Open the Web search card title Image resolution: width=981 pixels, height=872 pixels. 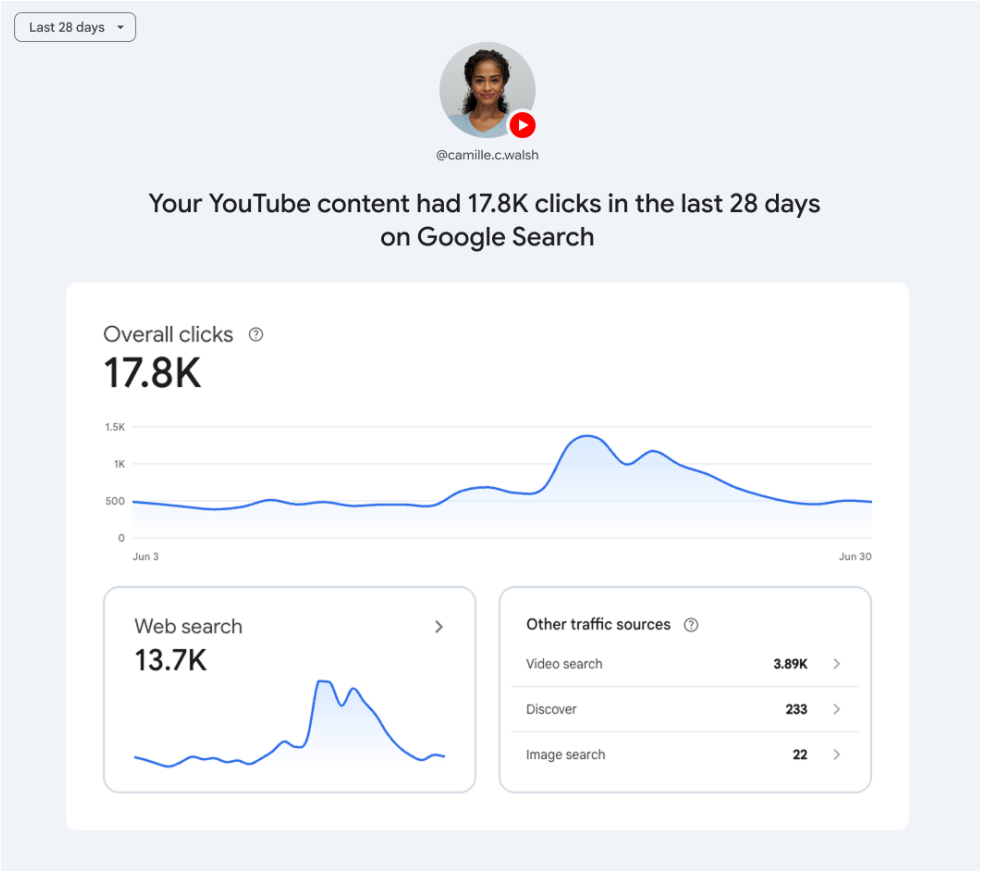(x=188, y=626)
